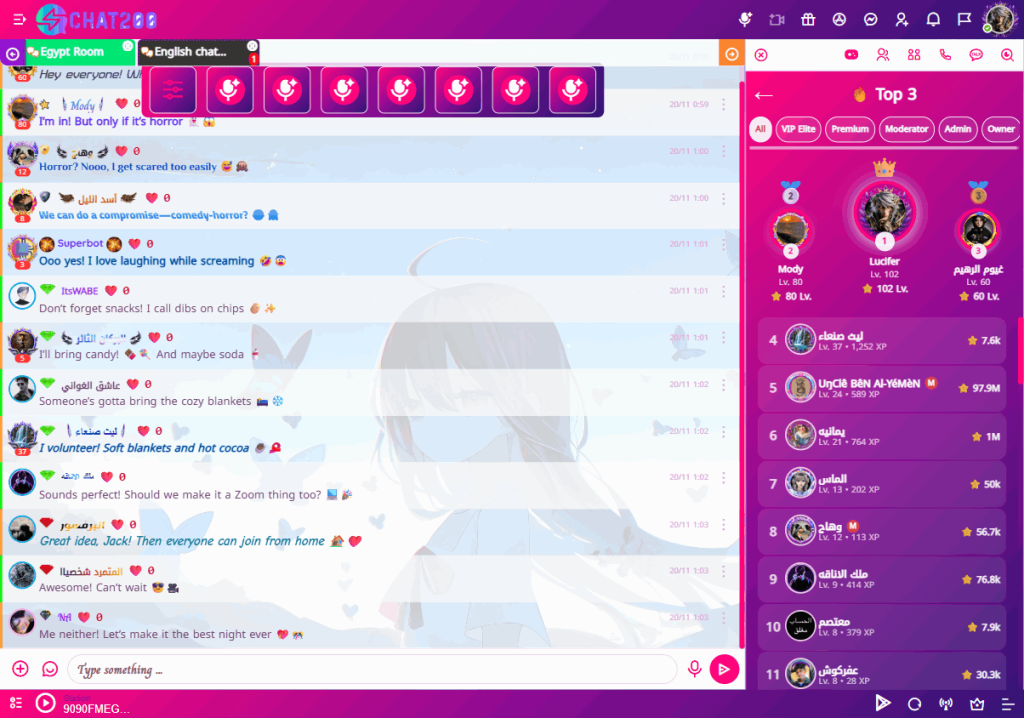Click the add-friend icon in the top bar
This screenshot has height=718, width=1024.
coord(900,18)
